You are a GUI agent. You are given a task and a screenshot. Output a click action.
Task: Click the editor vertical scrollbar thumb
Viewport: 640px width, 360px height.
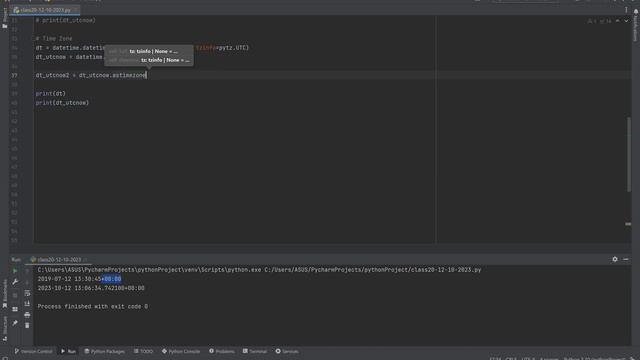click(629, 154)
